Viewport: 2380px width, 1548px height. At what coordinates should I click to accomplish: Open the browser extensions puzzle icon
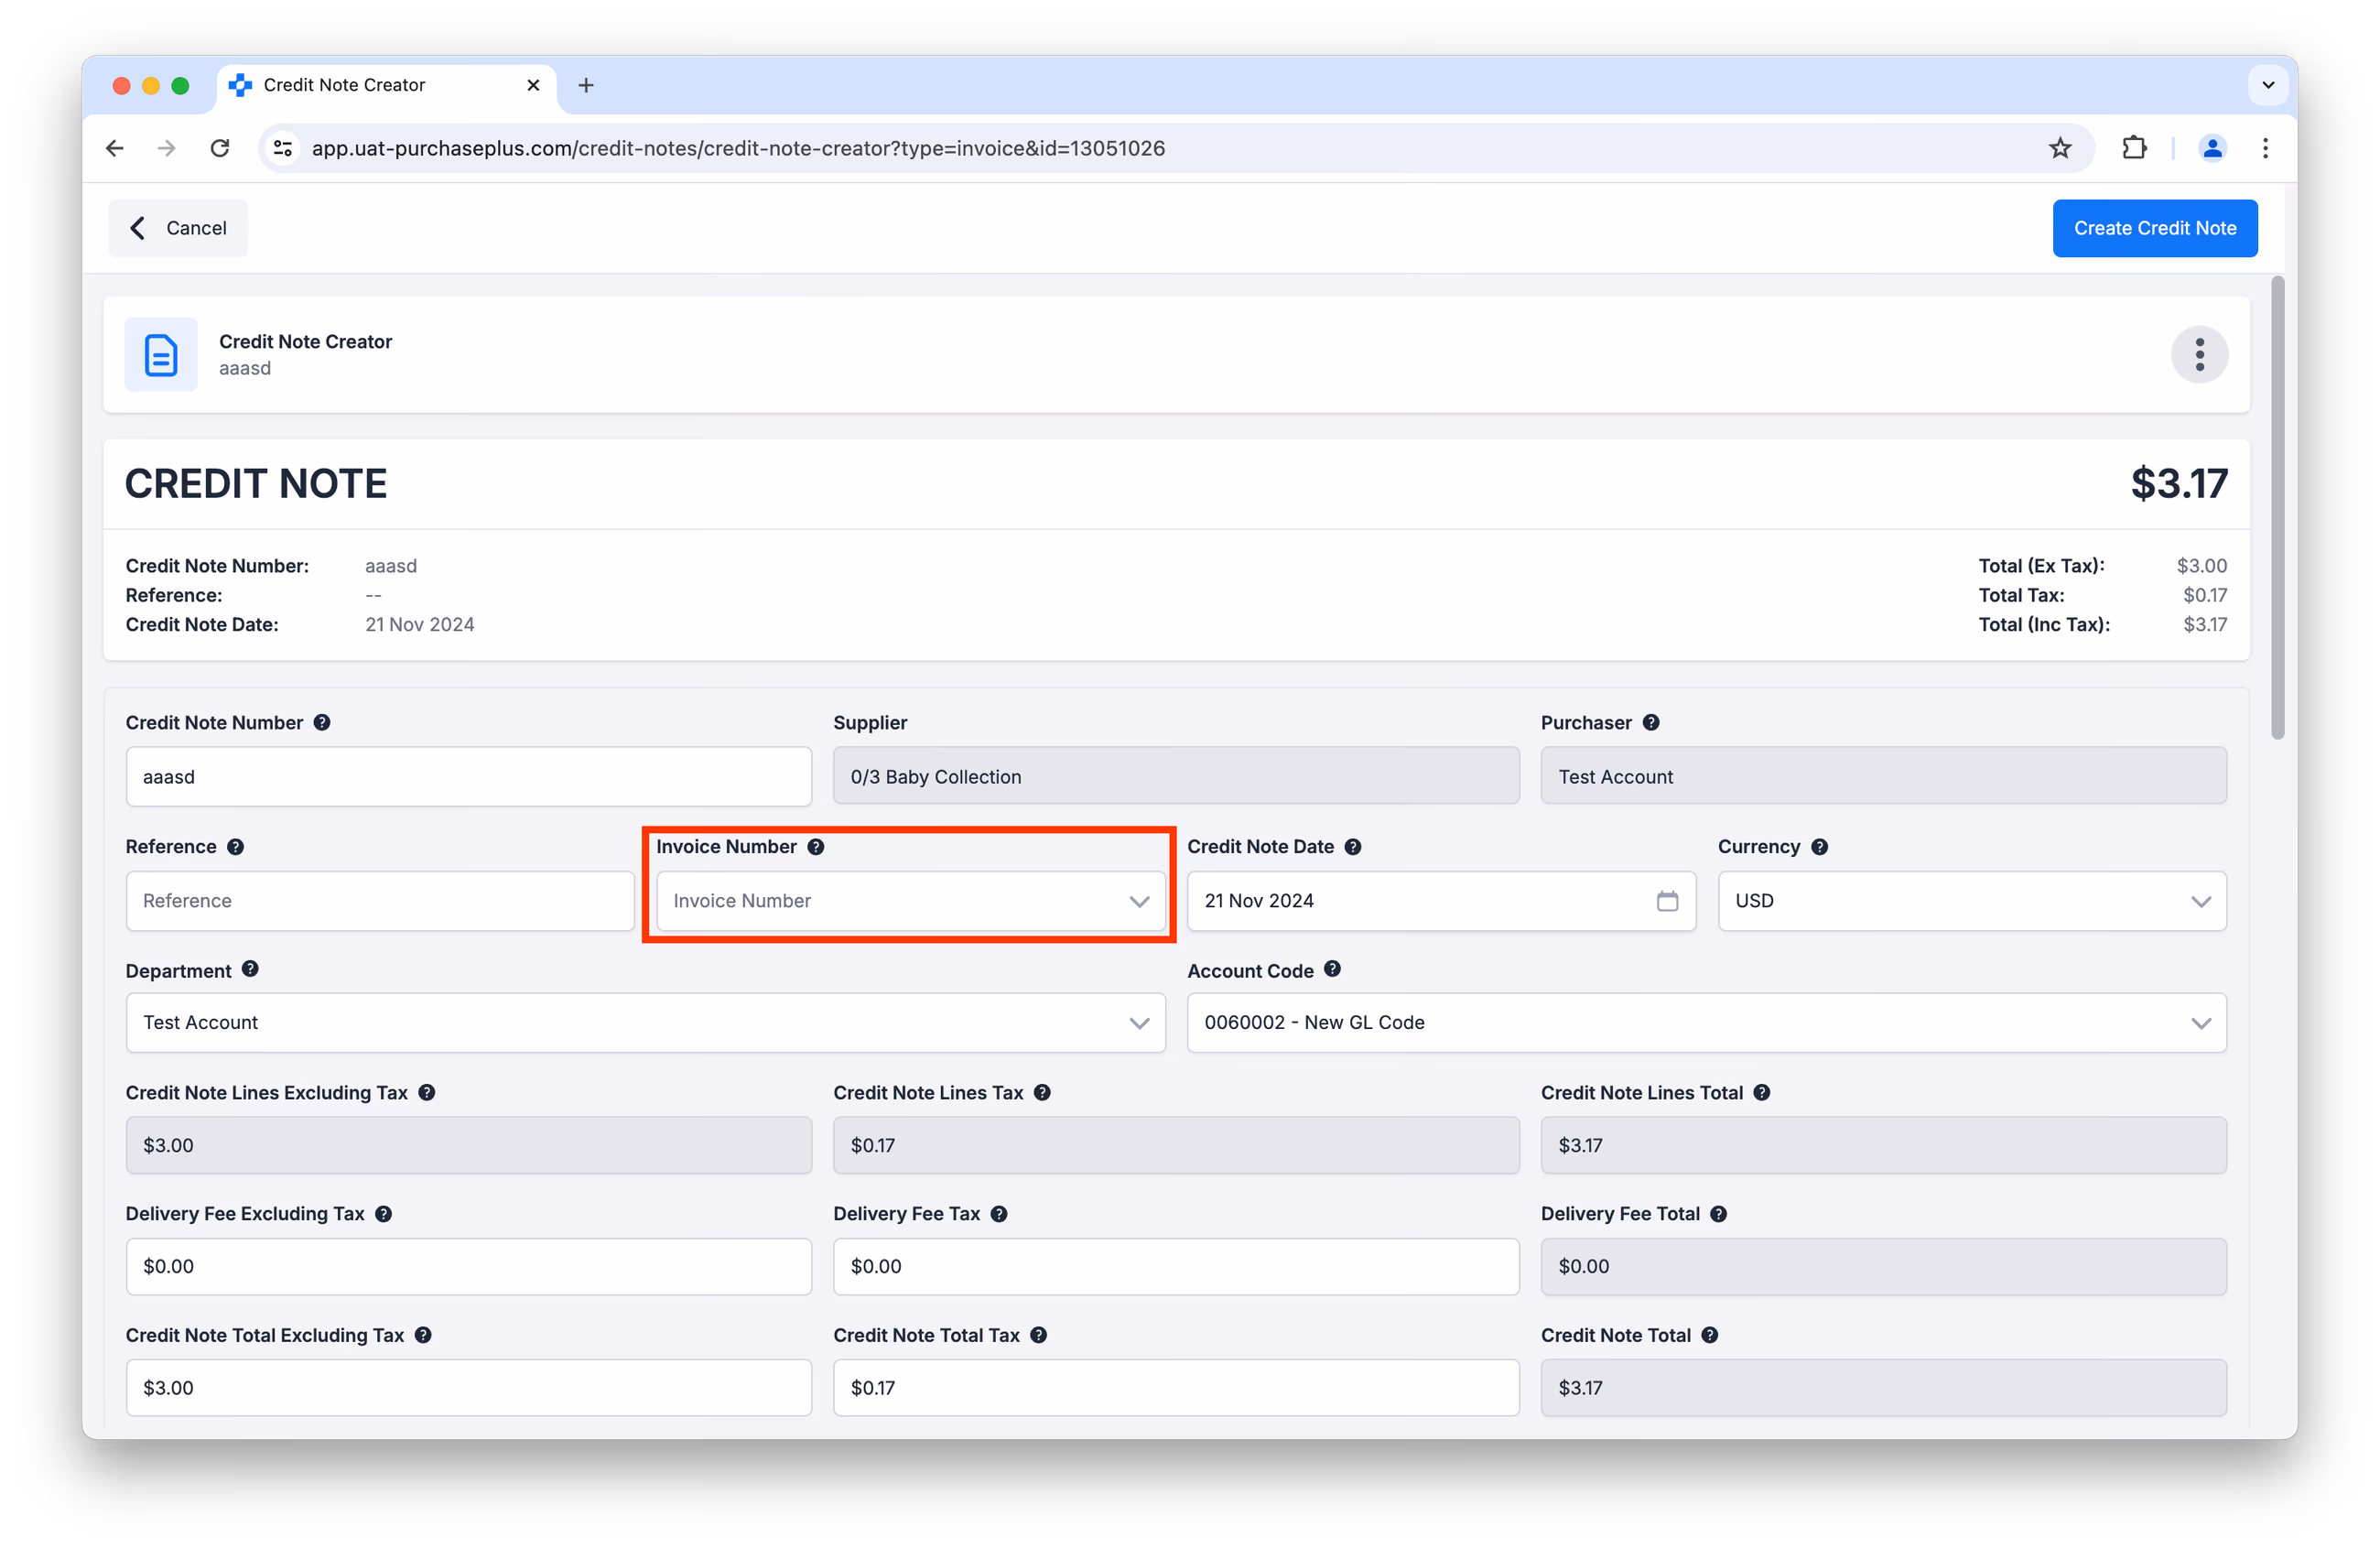(2133, 148)
